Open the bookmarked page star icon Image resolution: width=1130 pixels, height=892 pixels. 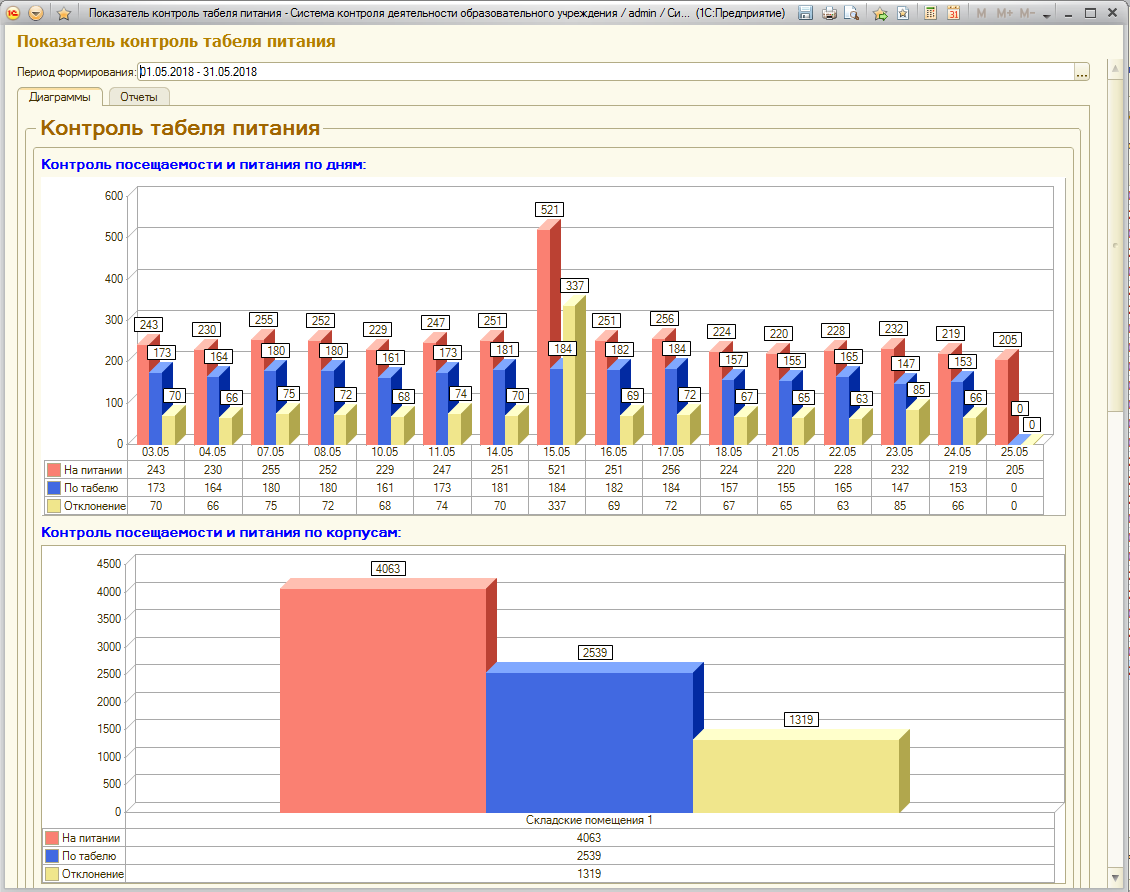click(x=903, y=13)
